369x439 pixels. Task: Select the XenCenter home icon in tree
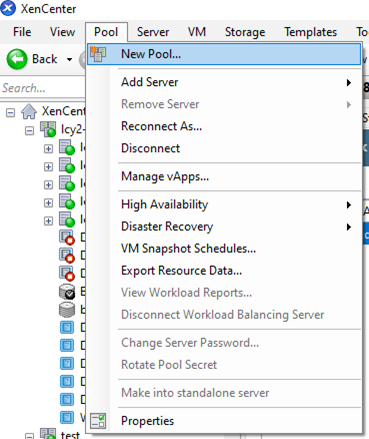point(29,111)
